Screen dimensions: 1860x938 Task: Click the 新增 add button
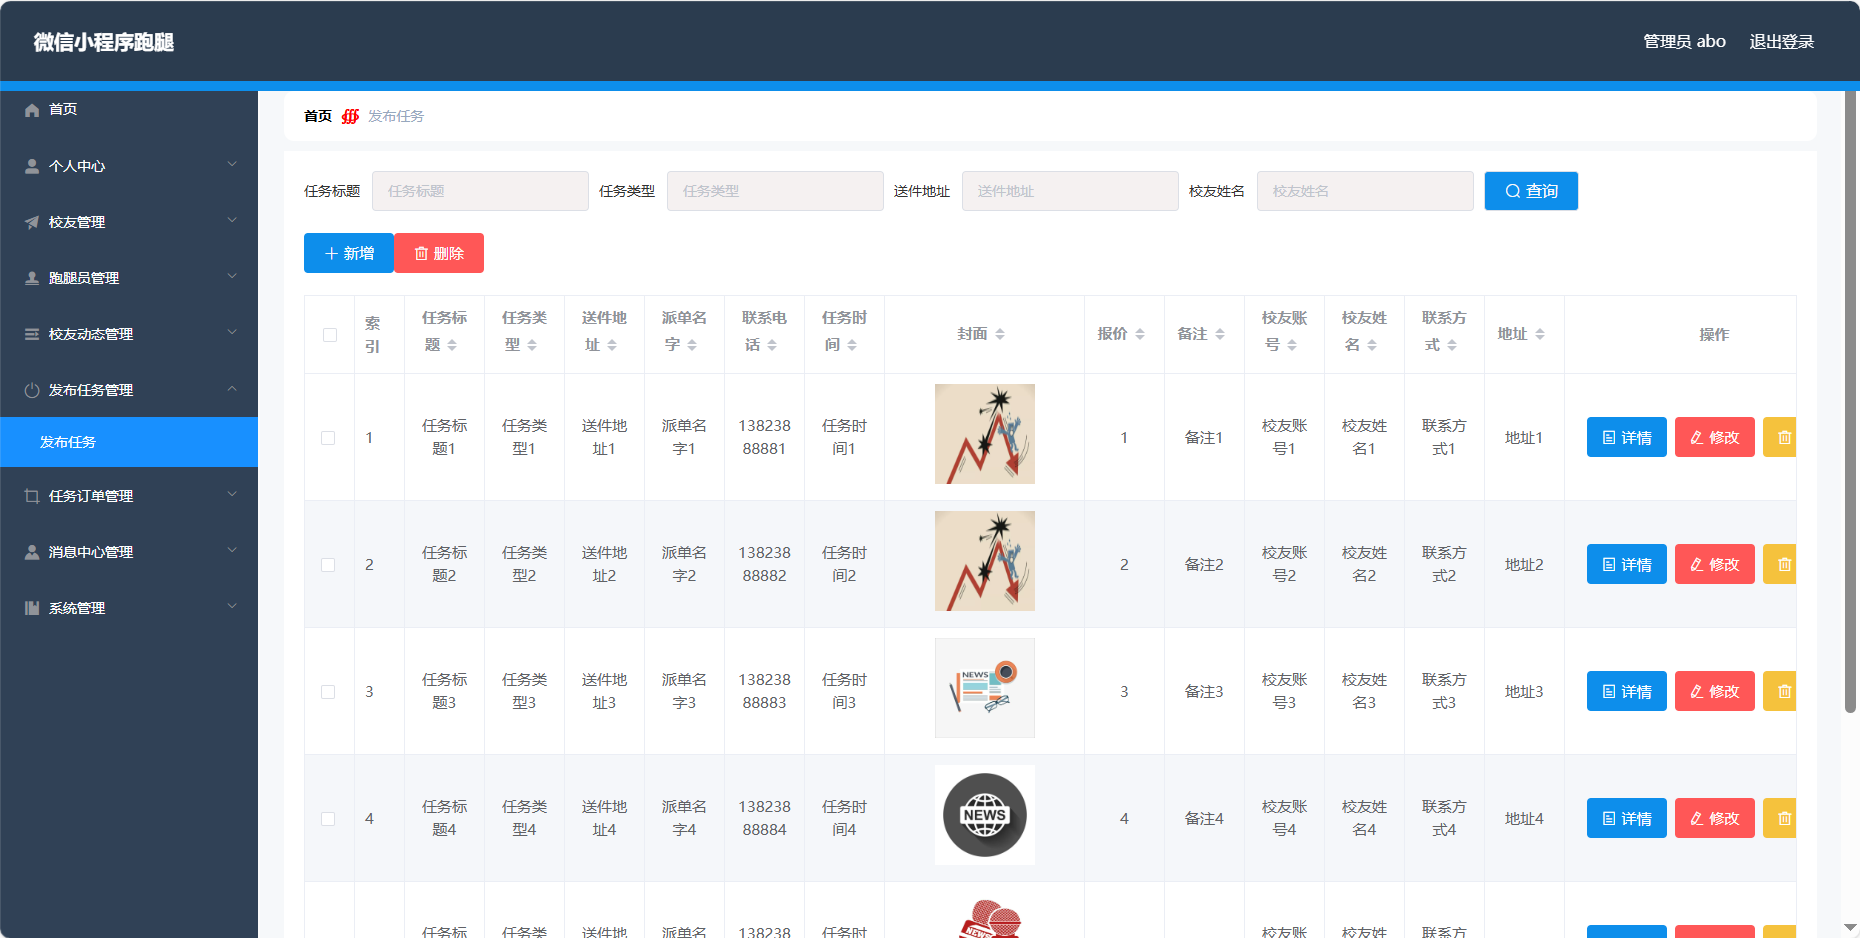click(349, 253)
